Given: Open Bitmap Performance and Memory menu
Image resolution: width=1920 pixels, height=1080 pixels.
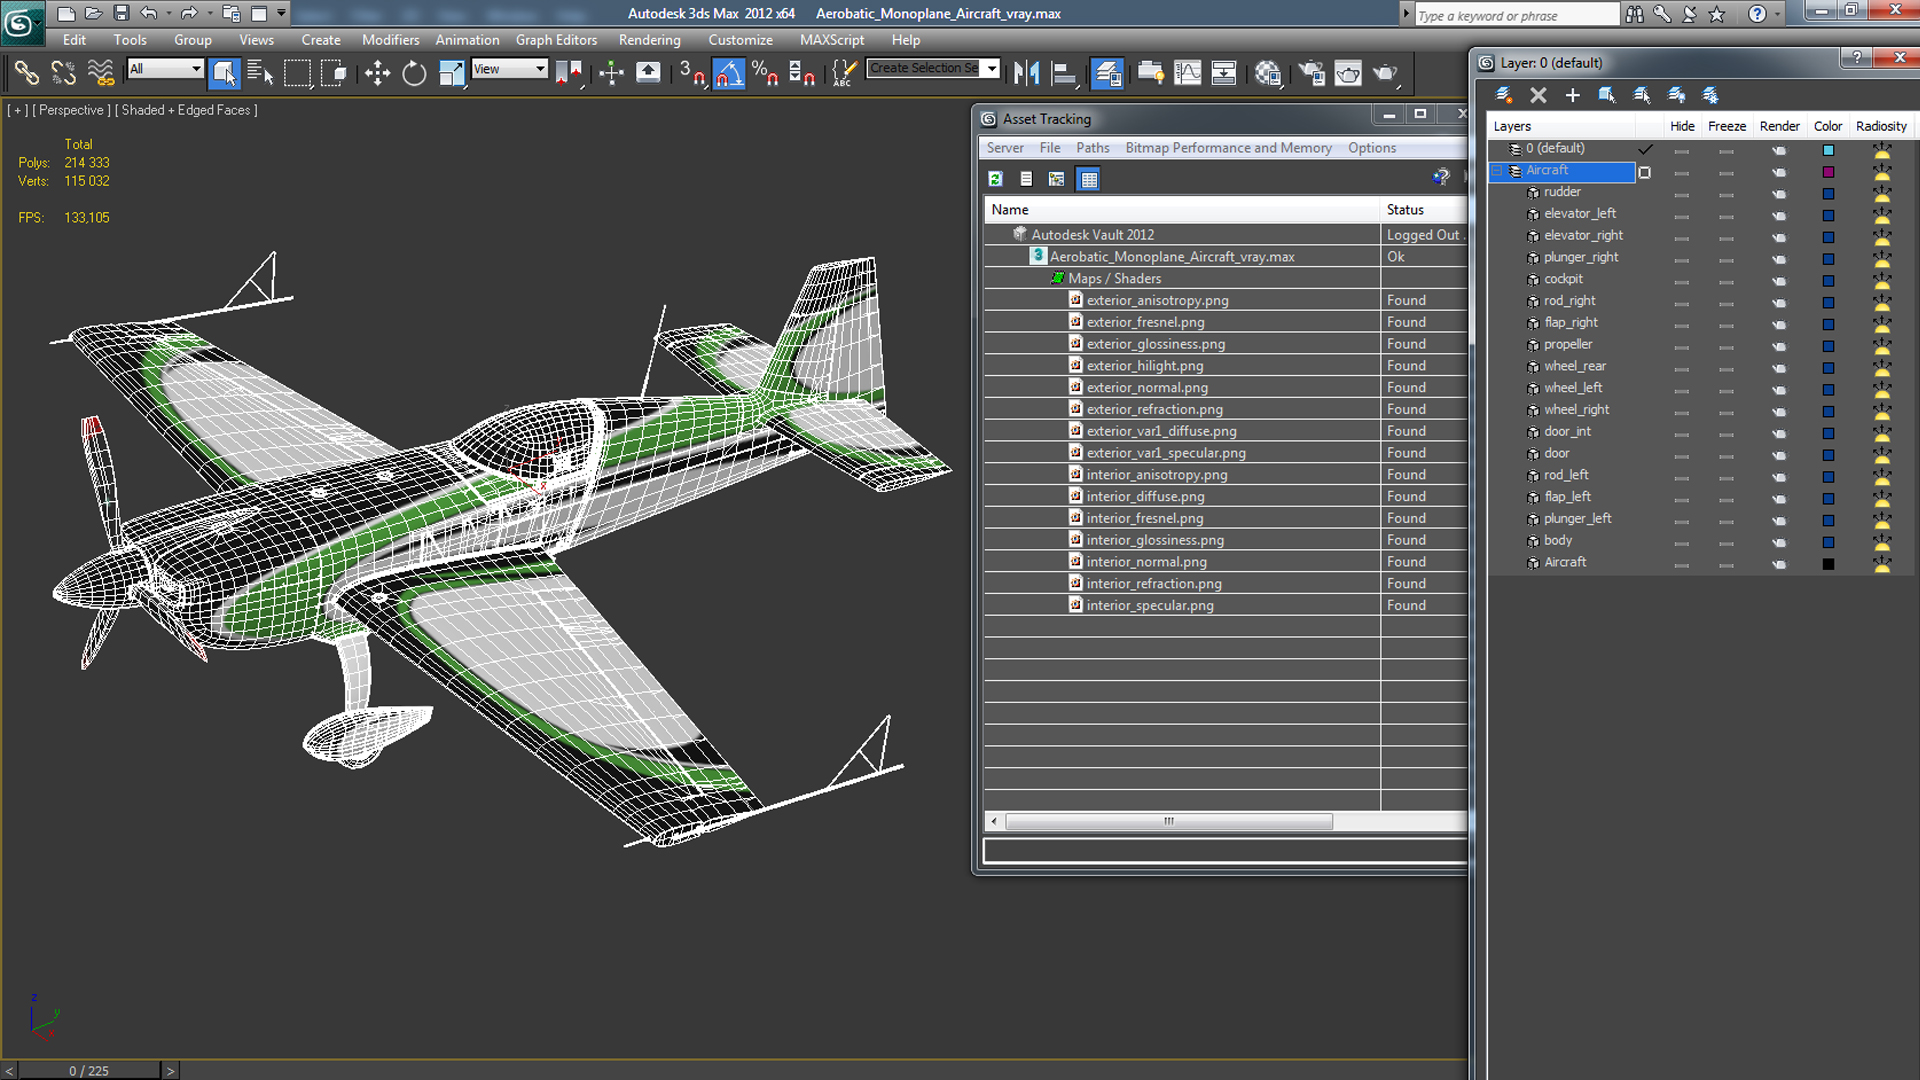Looking at the screenshot, I should coord(1228,148).
